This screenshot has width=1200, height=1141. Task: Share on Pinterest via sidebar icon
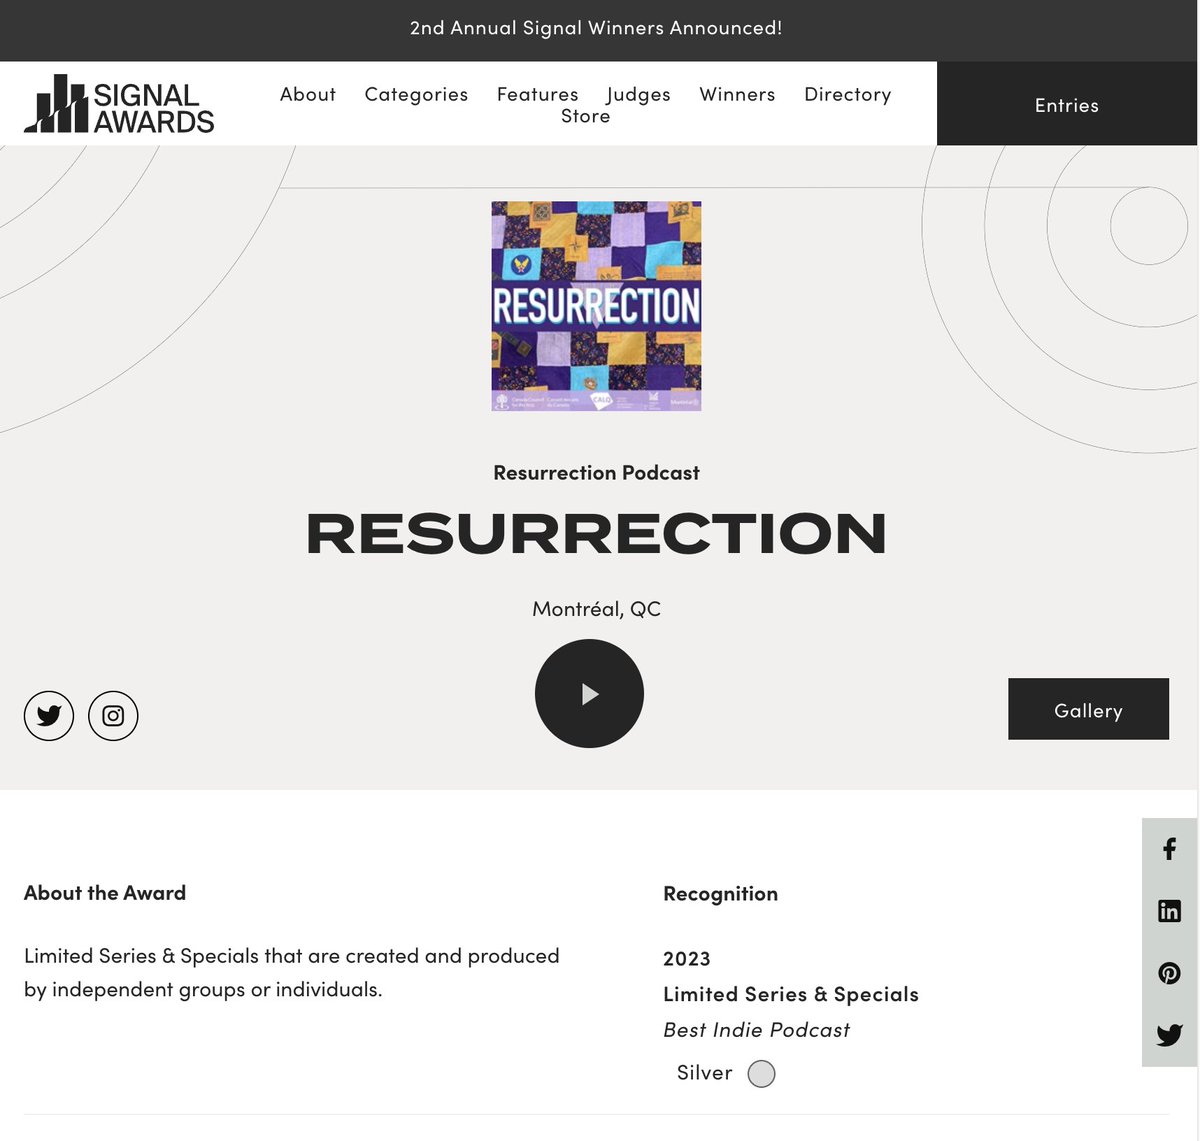coord(1169,973)
